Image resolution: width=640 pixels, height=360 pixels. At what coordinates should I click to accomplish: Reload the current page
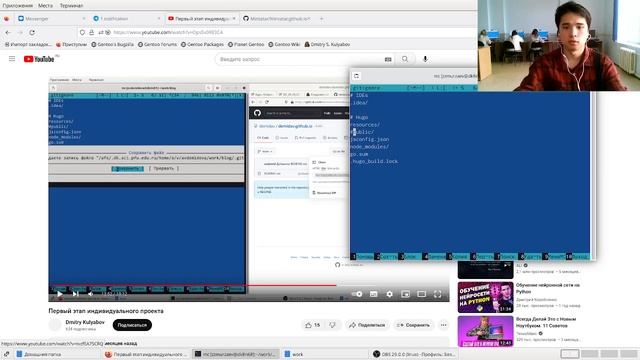tap(32, 32)
